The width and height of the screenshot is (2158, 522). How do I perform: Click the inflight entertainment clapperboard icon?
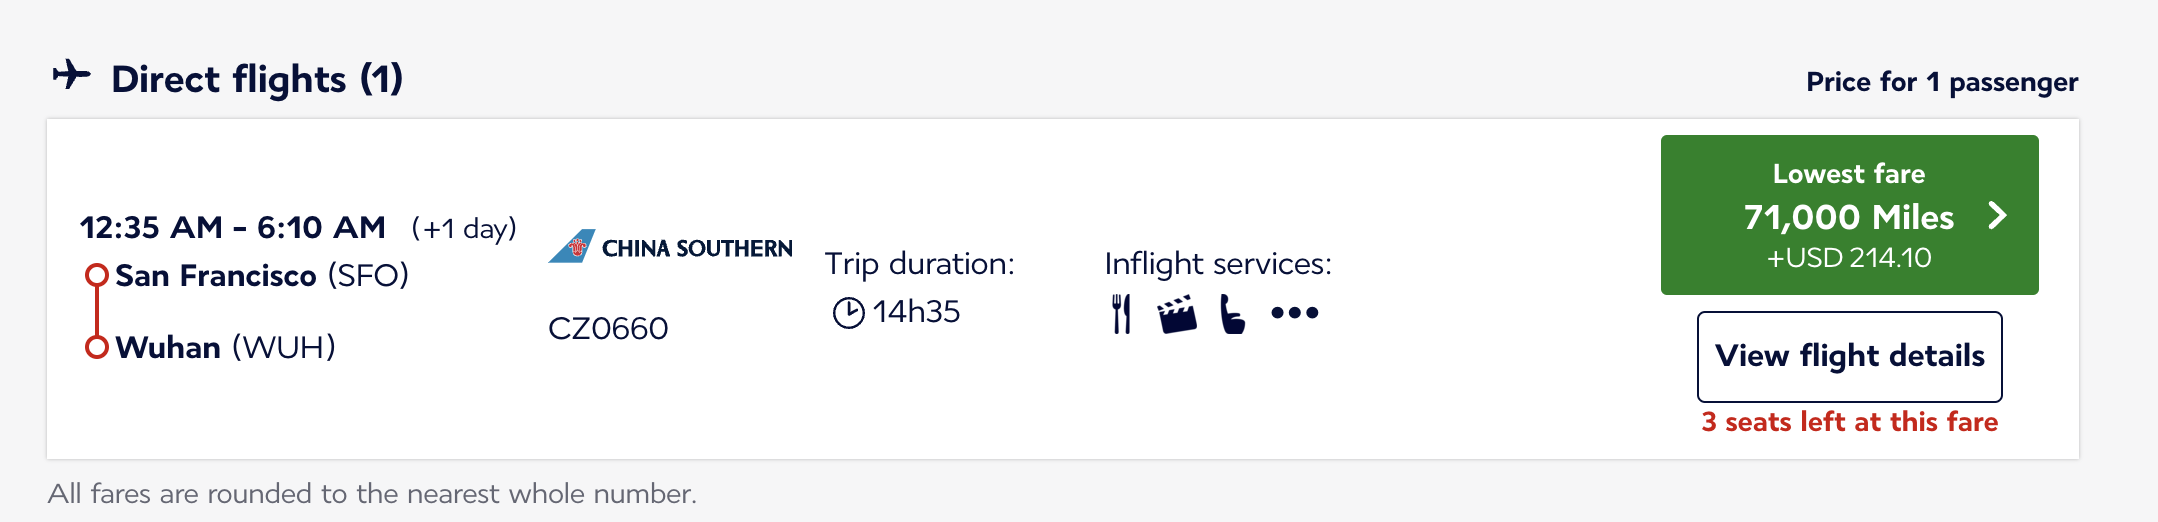[1177, 313]
